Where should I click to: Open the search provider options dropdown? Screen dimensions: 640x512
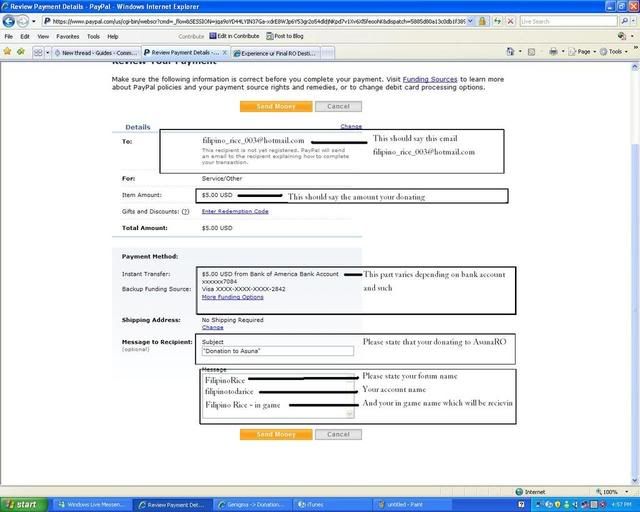pos(633,21)
